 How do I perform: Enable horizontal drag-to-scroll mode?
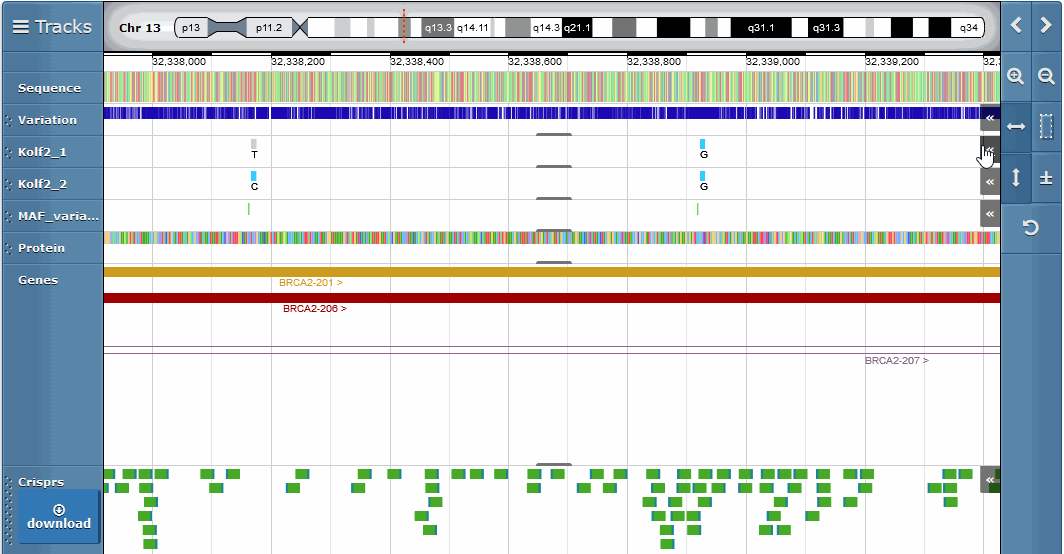pos(1016,126)
